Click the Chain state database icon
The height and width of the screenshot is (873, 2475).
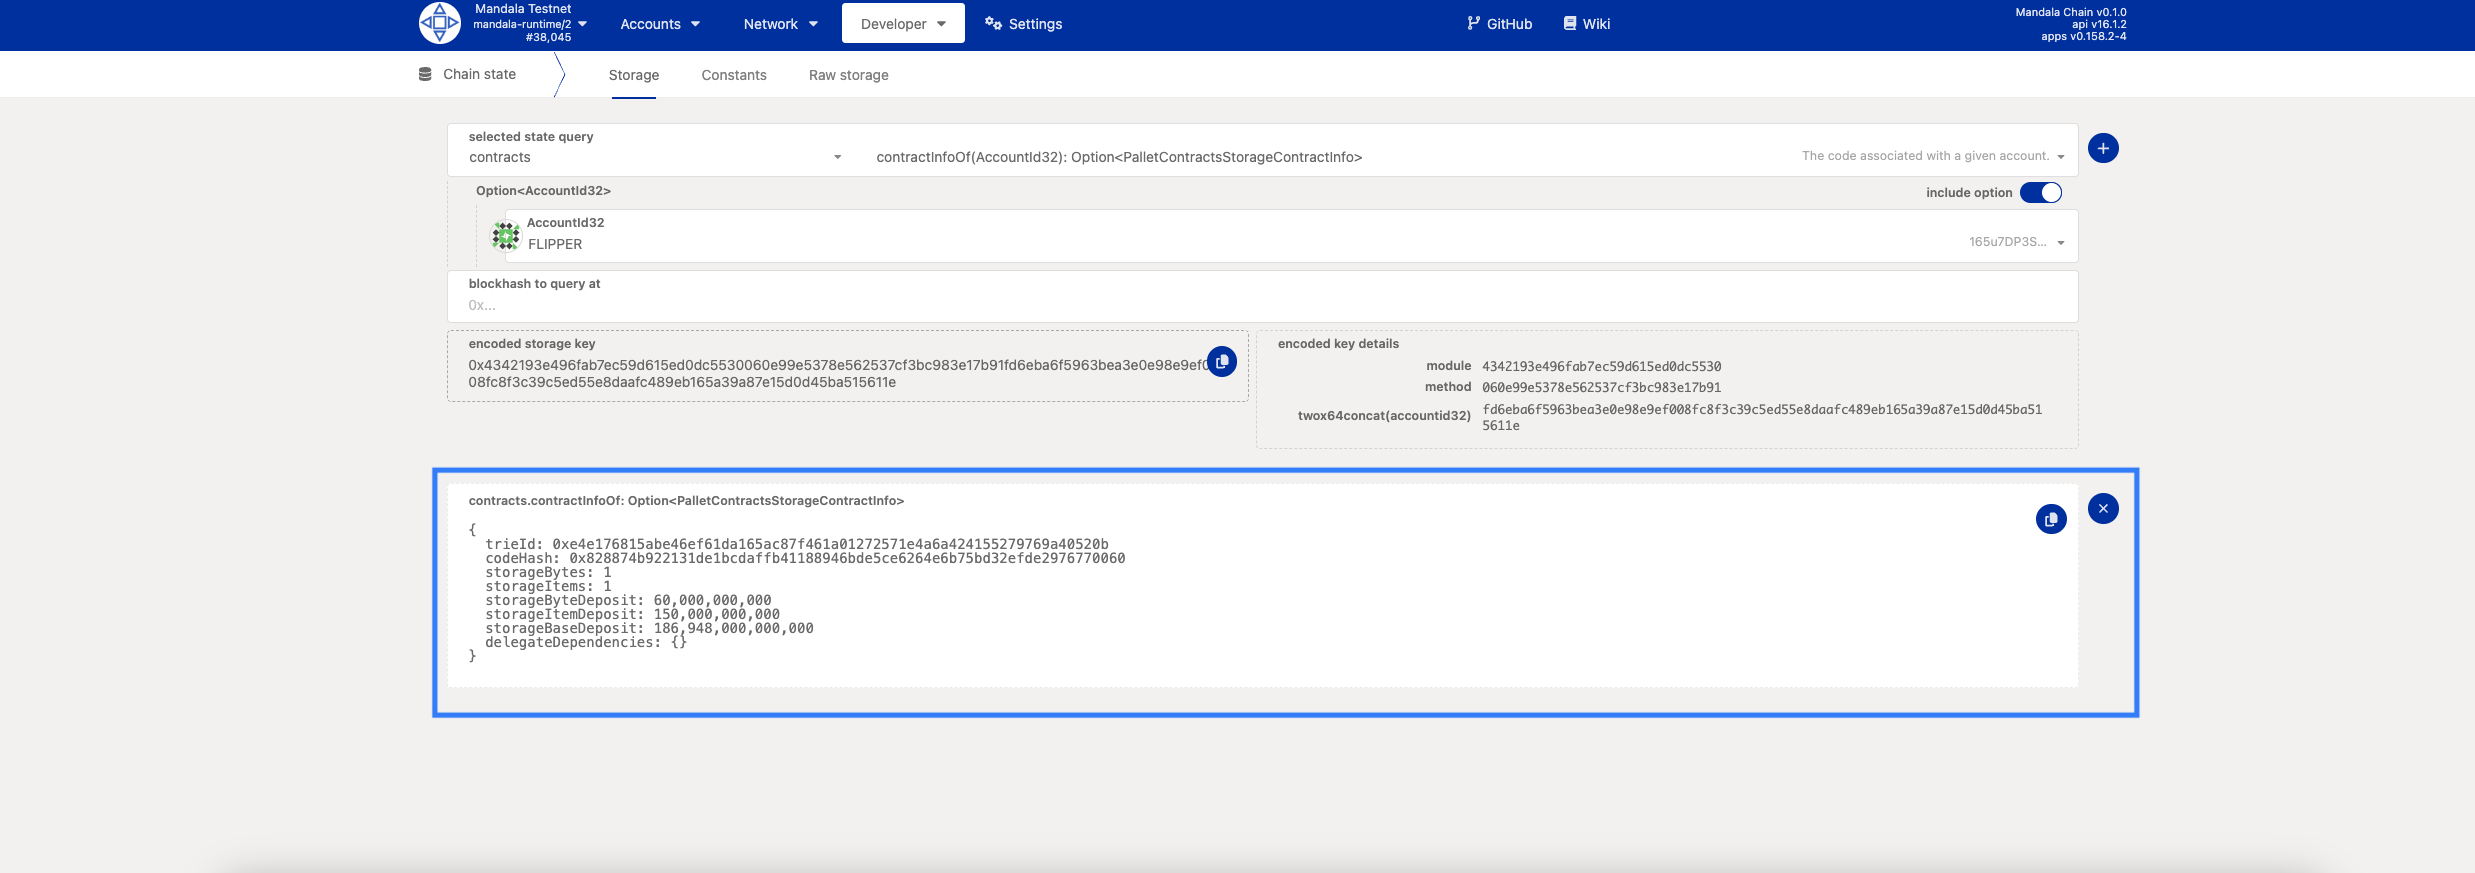(425, 74)
